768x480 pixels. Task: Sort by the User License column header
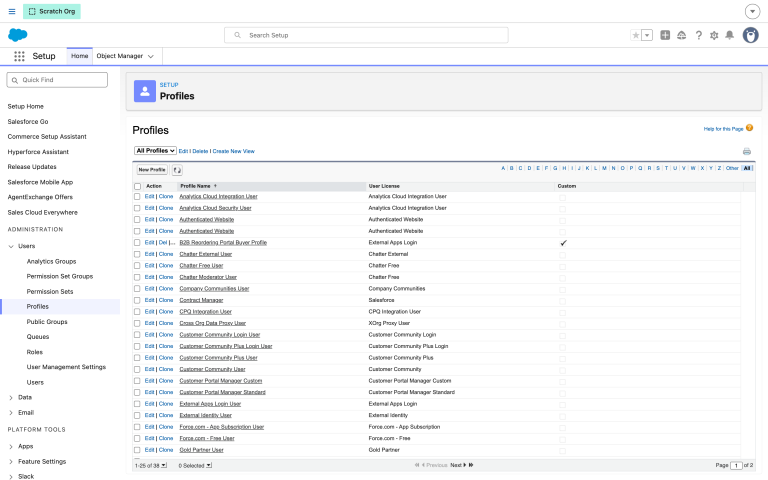pos(384,186)
